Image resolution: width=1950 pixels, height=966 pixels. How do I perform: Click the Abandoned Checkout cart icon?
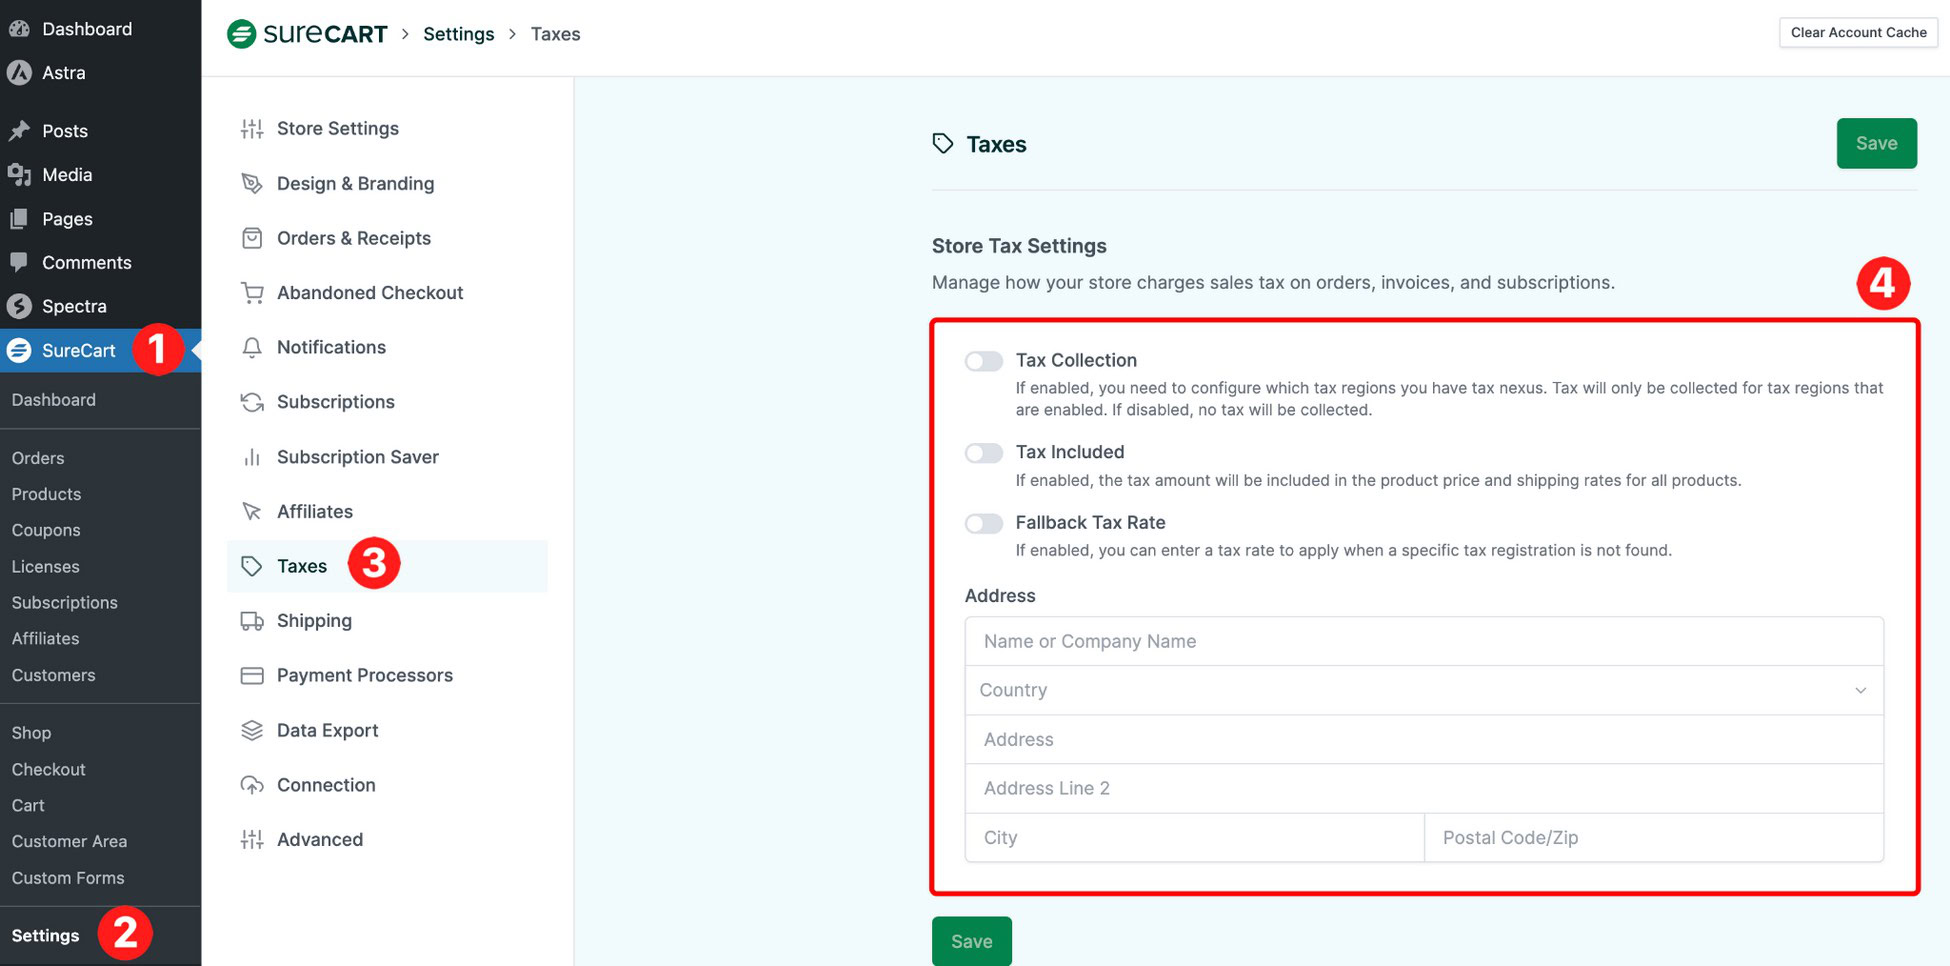point(252,293)
